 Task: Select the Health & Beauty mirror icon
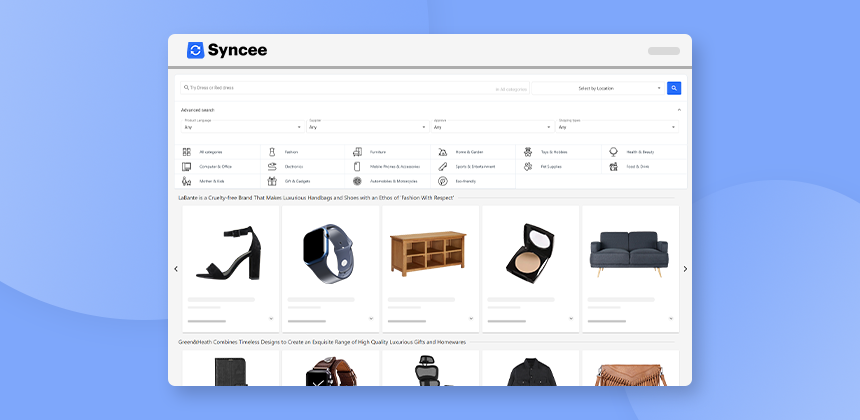click(613, 152)
